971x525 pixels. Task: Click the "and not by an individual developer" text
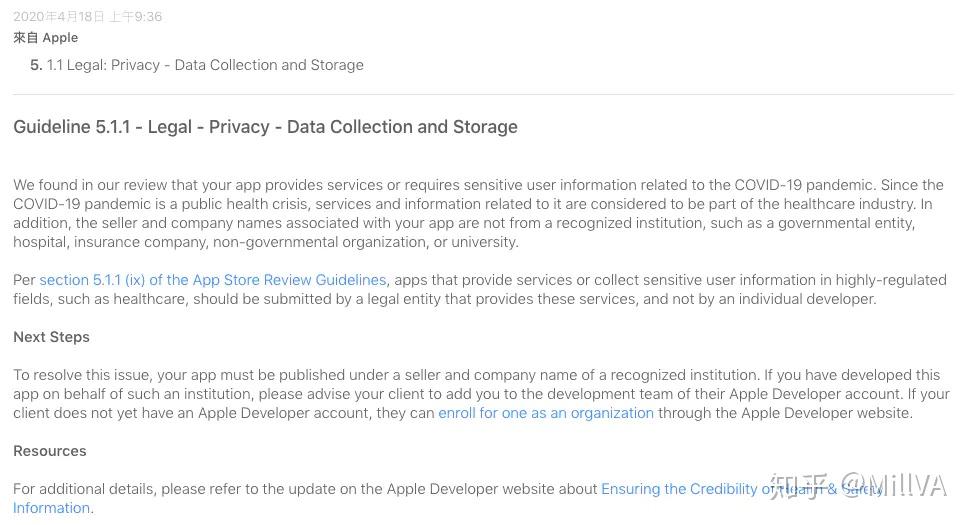point(760,299)
